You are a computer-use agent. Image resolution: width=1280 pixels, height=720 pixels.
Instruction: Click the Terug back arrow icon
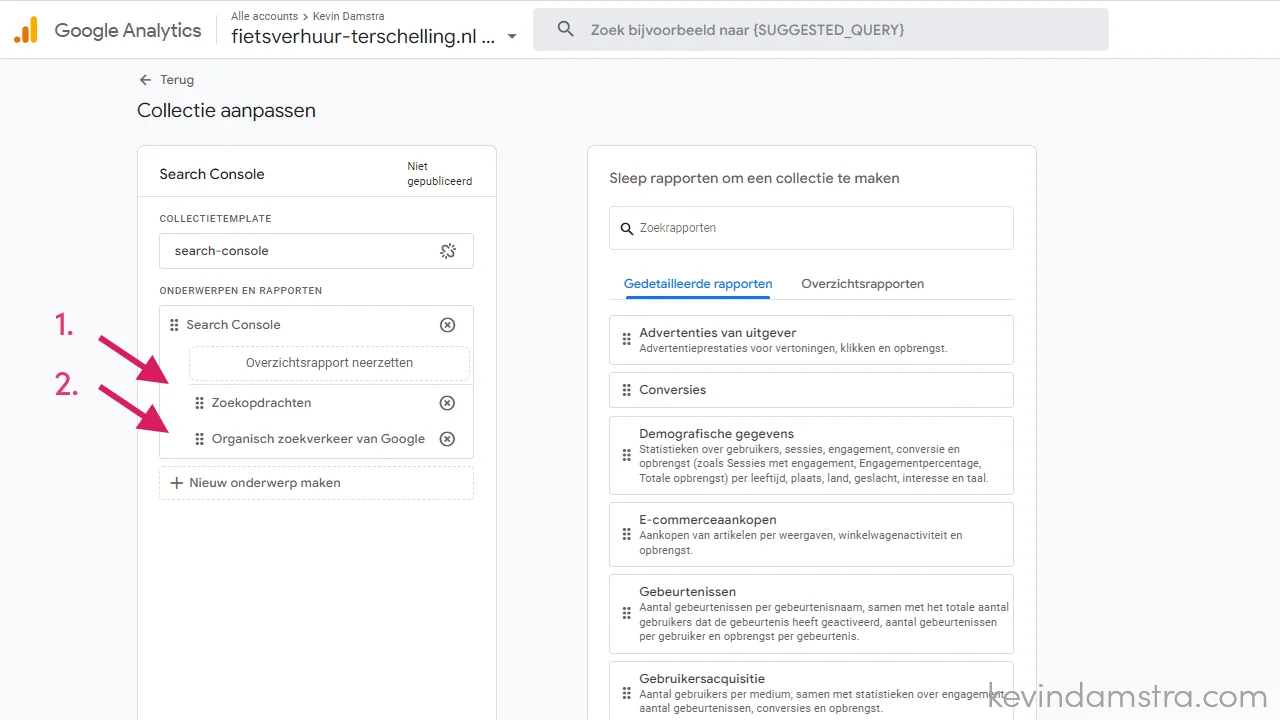point(146,80)
